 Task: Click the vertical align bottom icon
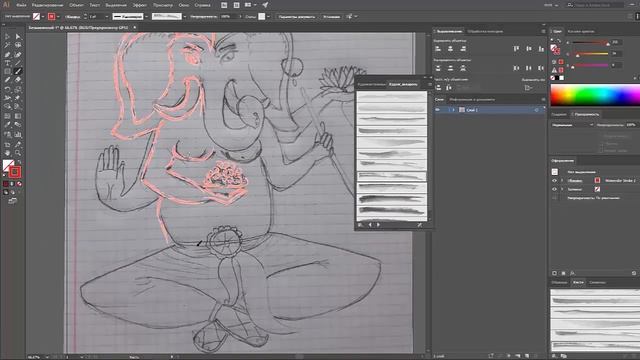(x=541, y=49)
